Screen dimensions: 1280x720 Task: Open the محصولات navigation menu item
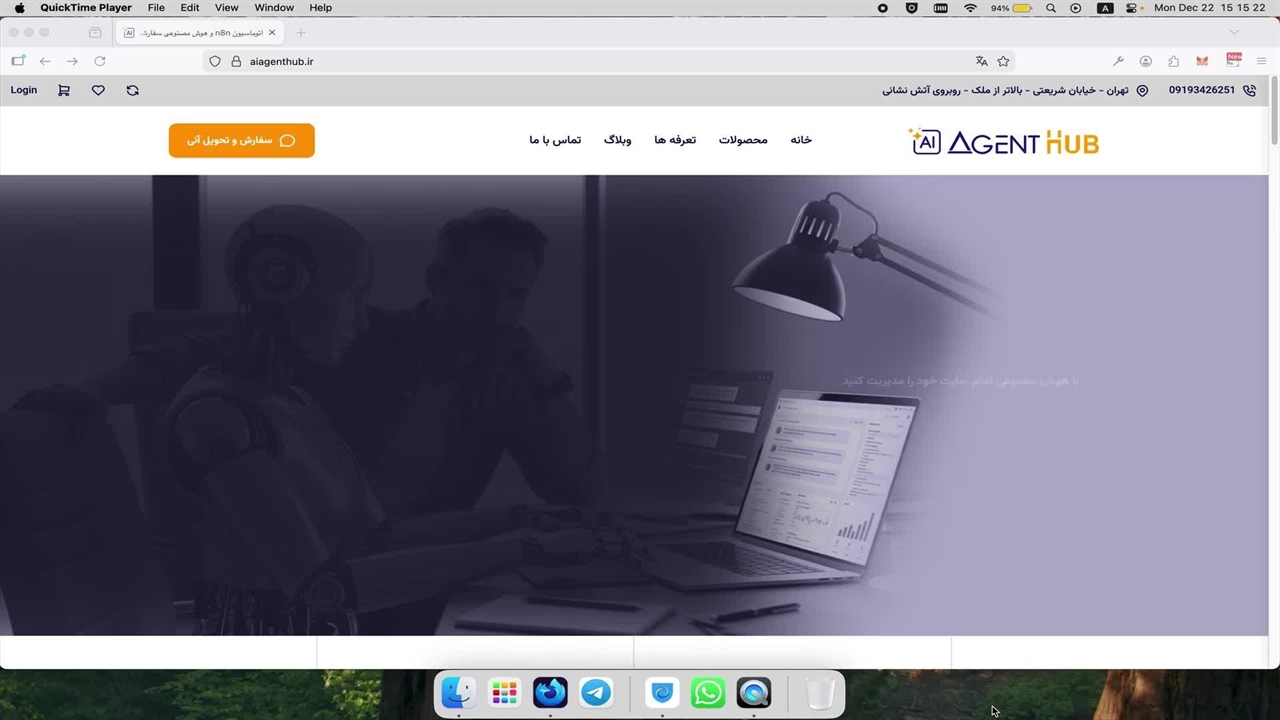coord(743,140)
